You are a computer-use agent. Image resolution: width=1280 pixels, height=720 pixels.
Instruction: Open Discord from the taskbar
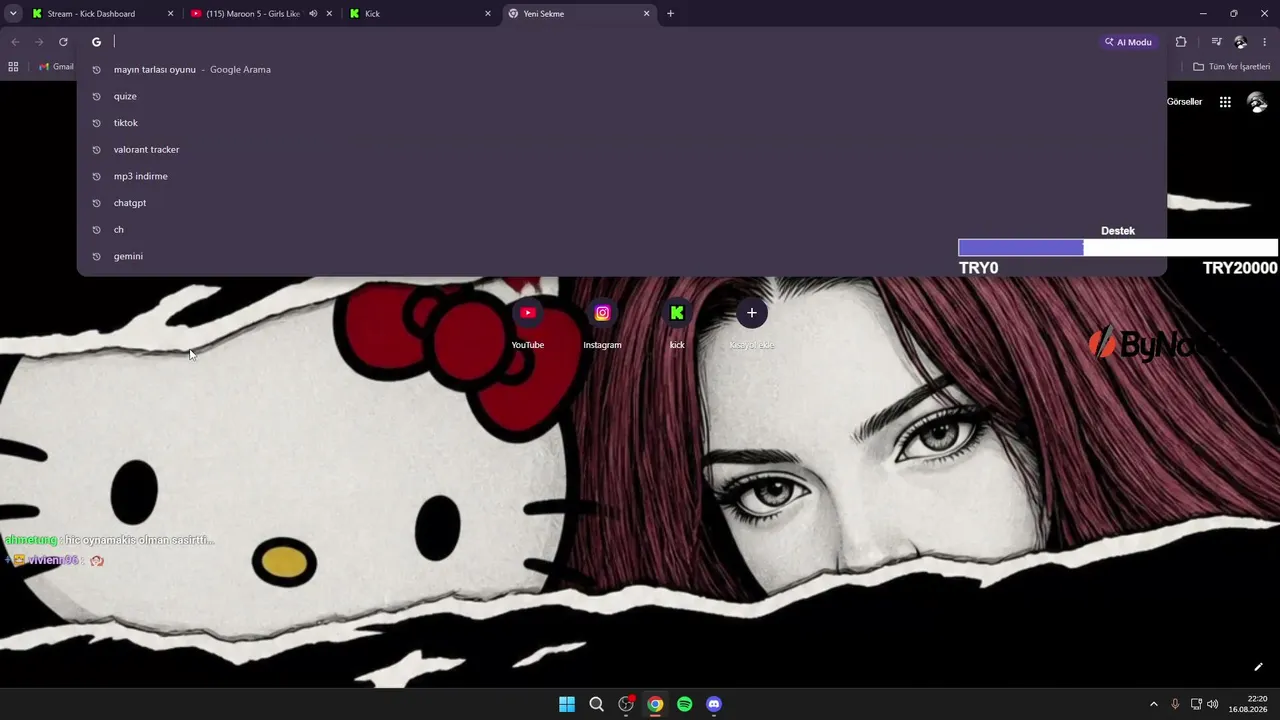(x=714, y=704)
